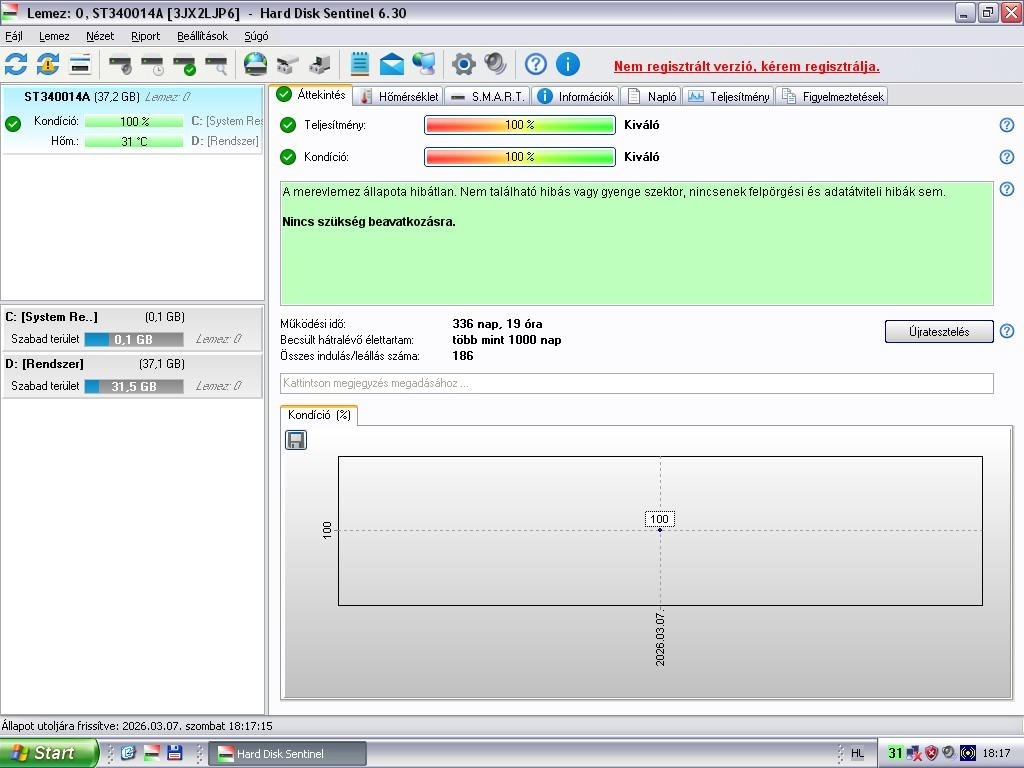This screenshot has height=768, width=1024.
Task: Click the D: [Rendszer] partition header
Action: 44,364
